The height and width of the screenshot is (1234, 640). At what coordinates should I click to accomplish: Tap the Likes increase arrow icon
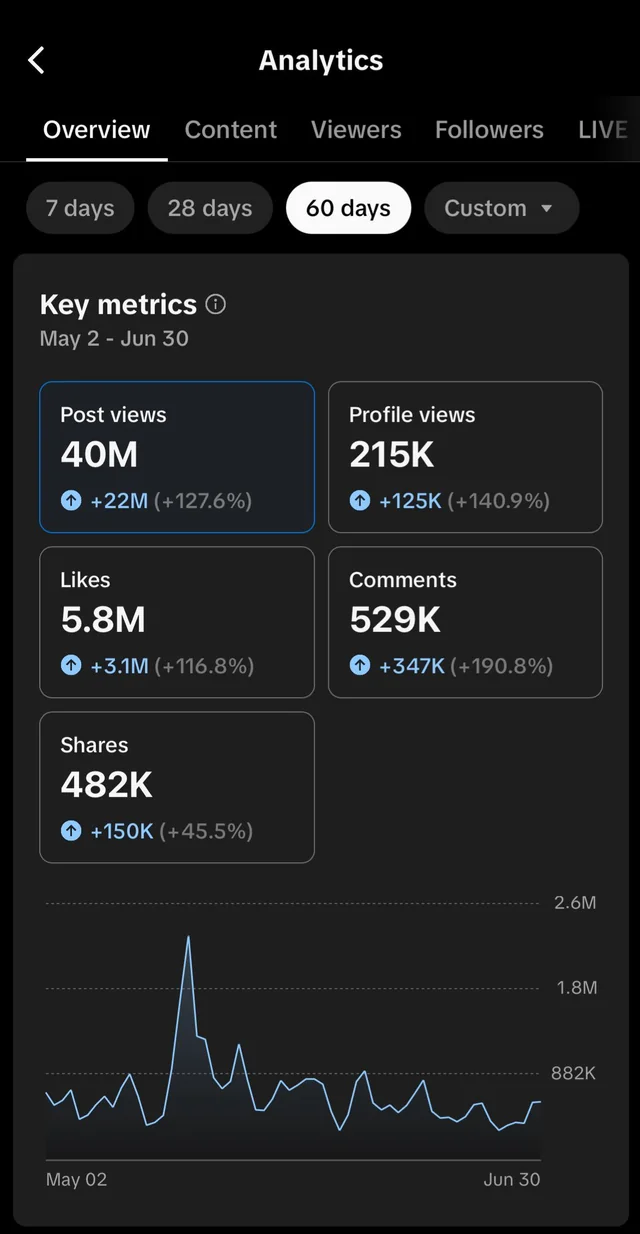coord(71,666)
